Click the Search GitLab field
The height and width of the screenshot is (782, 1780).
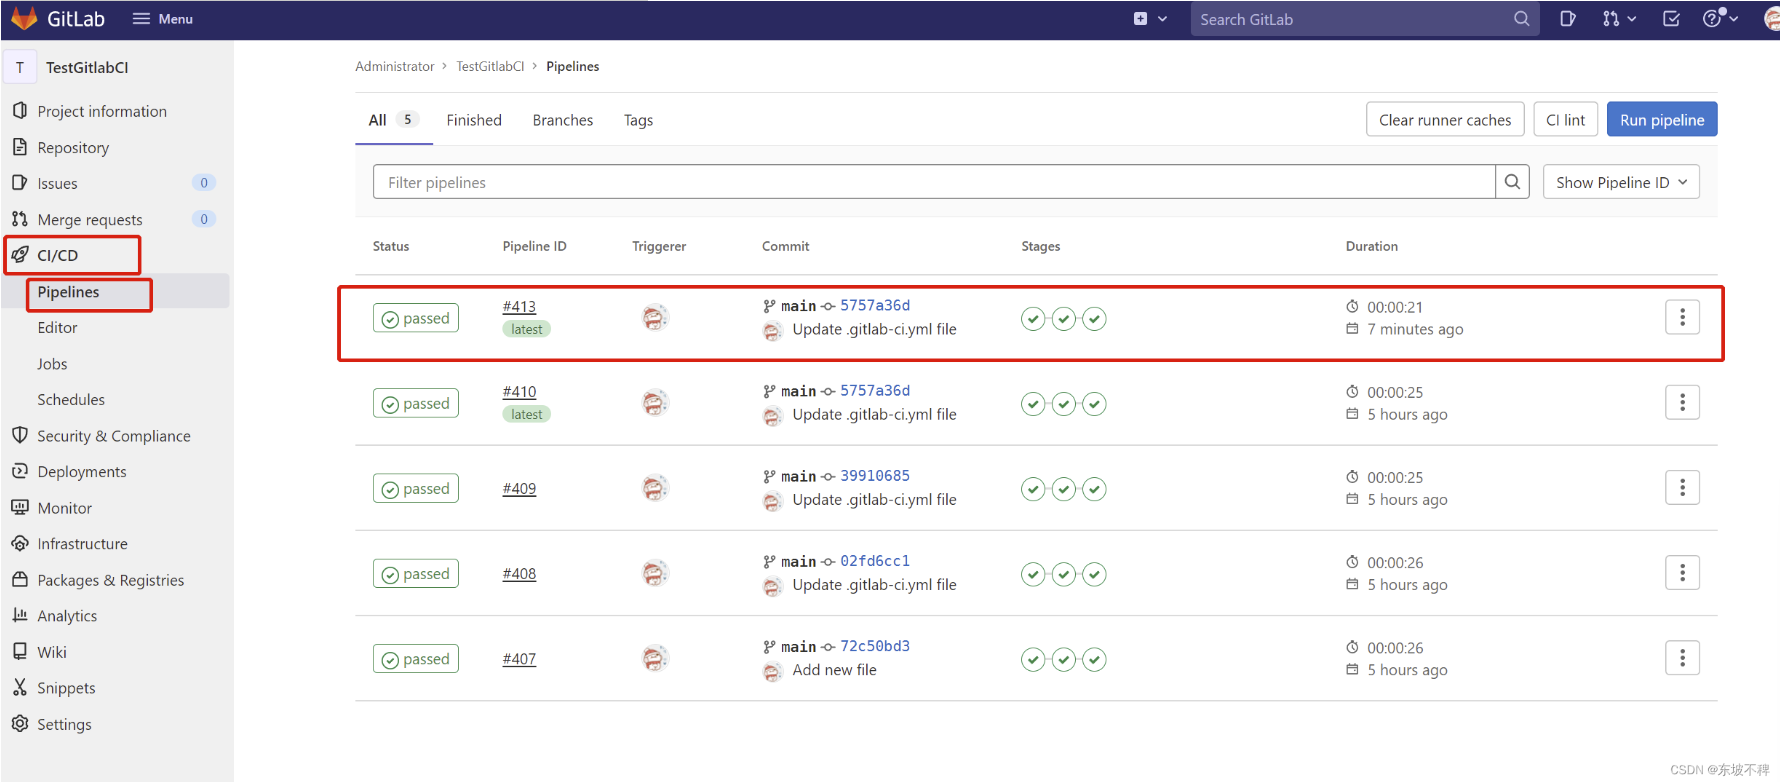(x=1364, y=19)
